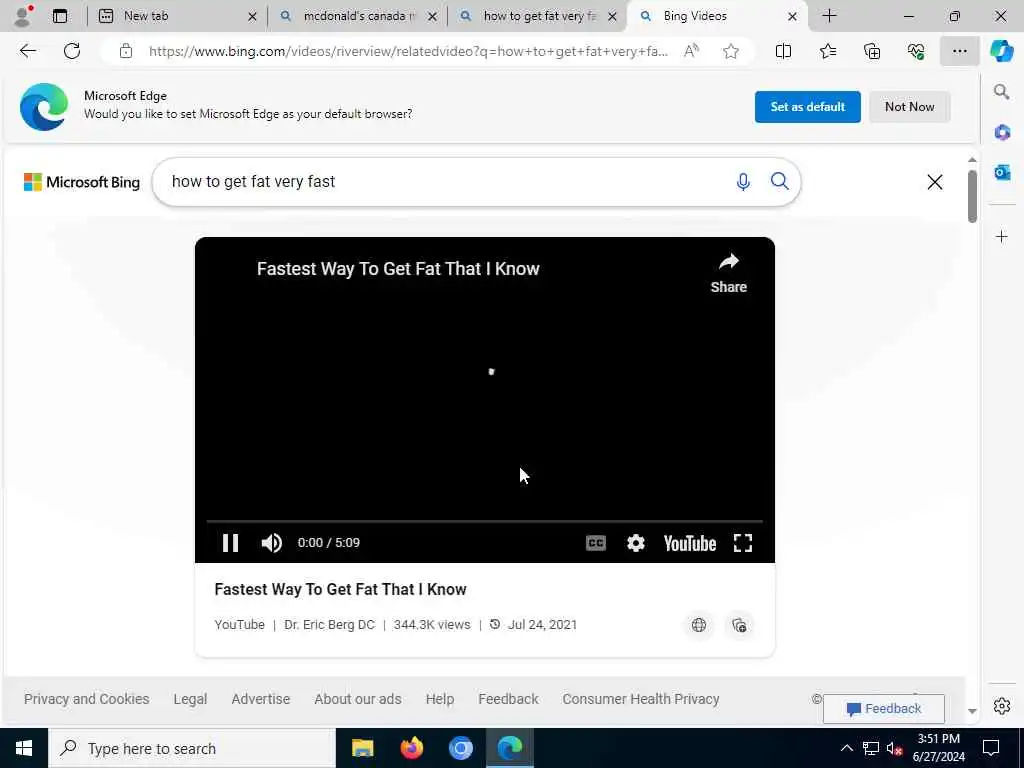1024x768 pixels.
Task: Close the mcdonald's canada tab
Action: coord(432,16)
